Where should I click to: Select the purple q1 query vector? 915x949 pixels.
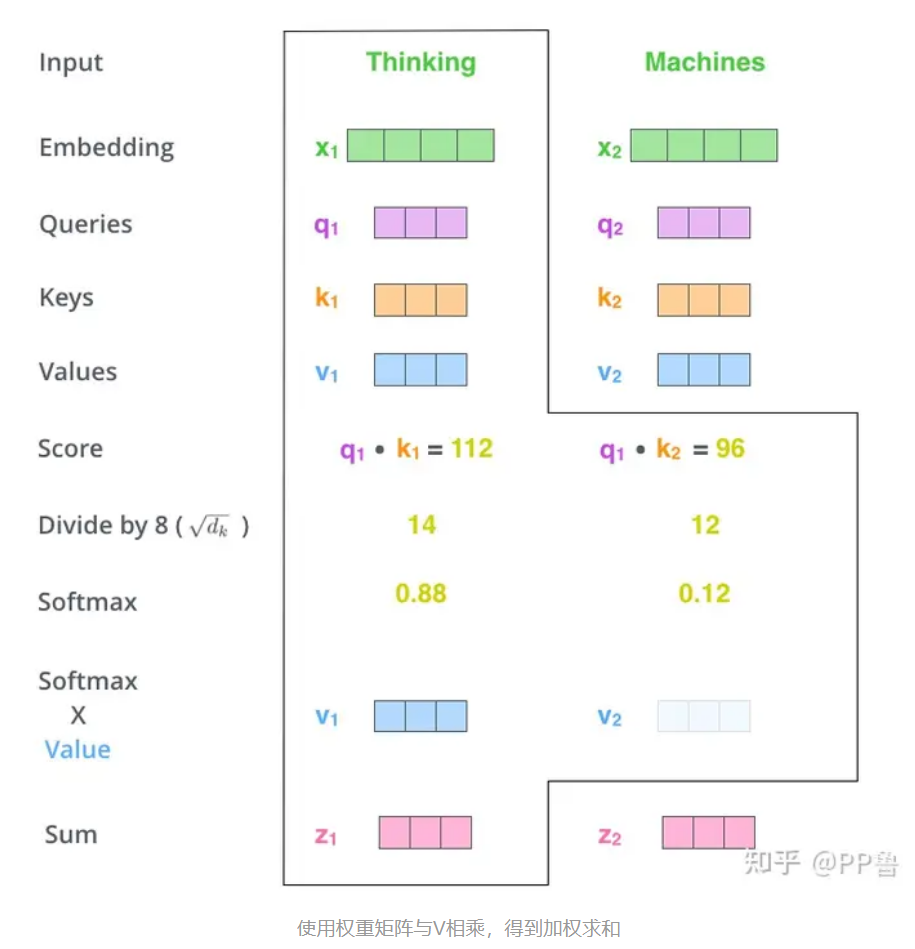point(421,223)
